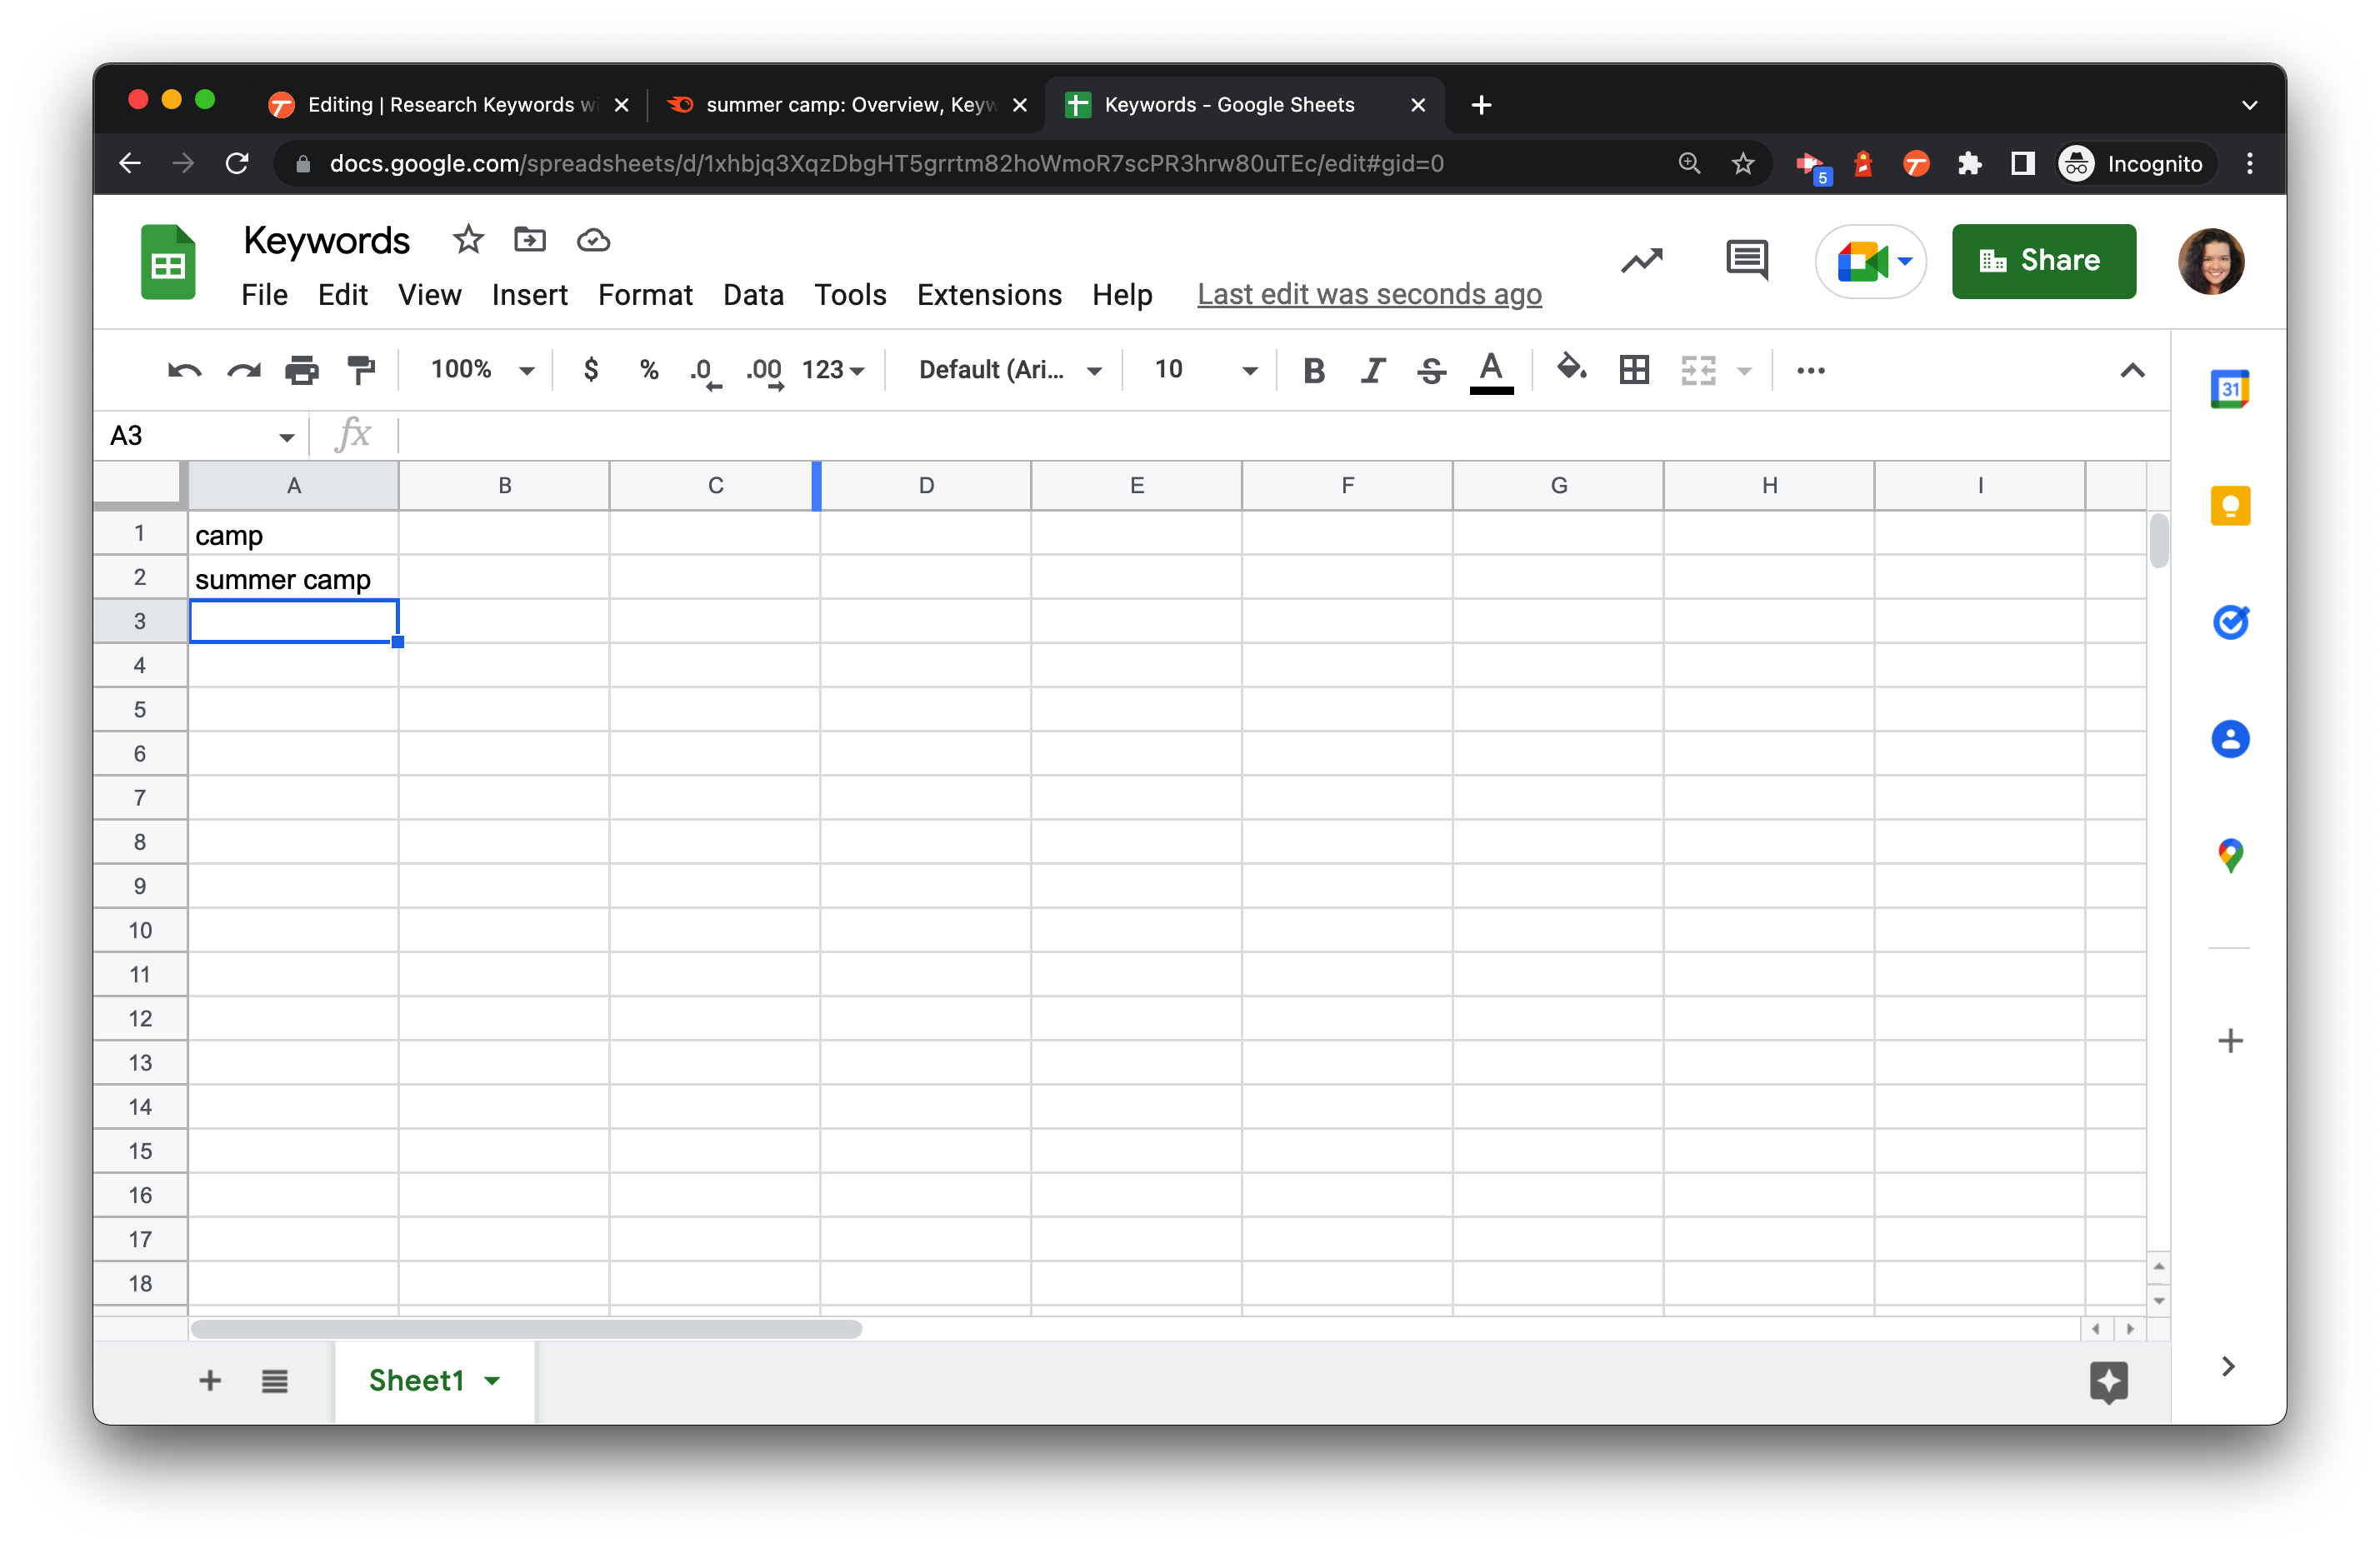Open the A3 name box dropdown
The height and width of the screenshot is (1548, 2380).
[286, 437]
